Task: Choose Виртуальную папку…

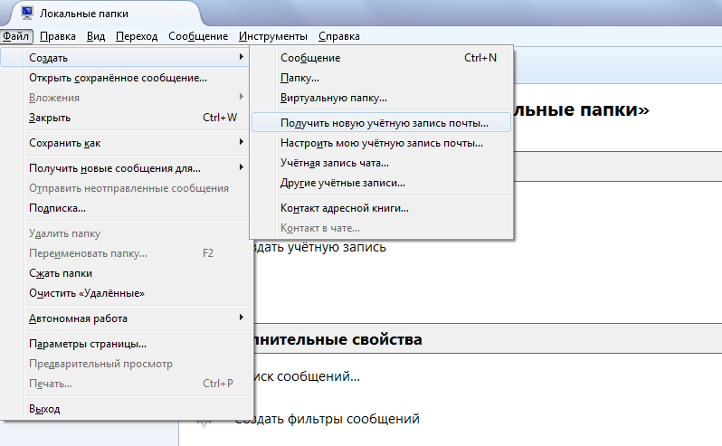Action: tap(381, 98)
